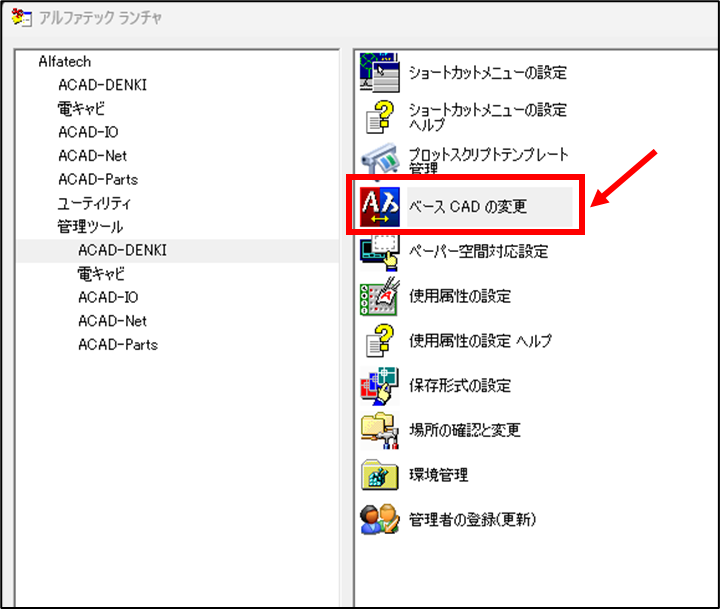Open the 使用属性の設定 ヘルプ help icon
The width and height of the screenshot is (720, 609).
click(379, 341)
